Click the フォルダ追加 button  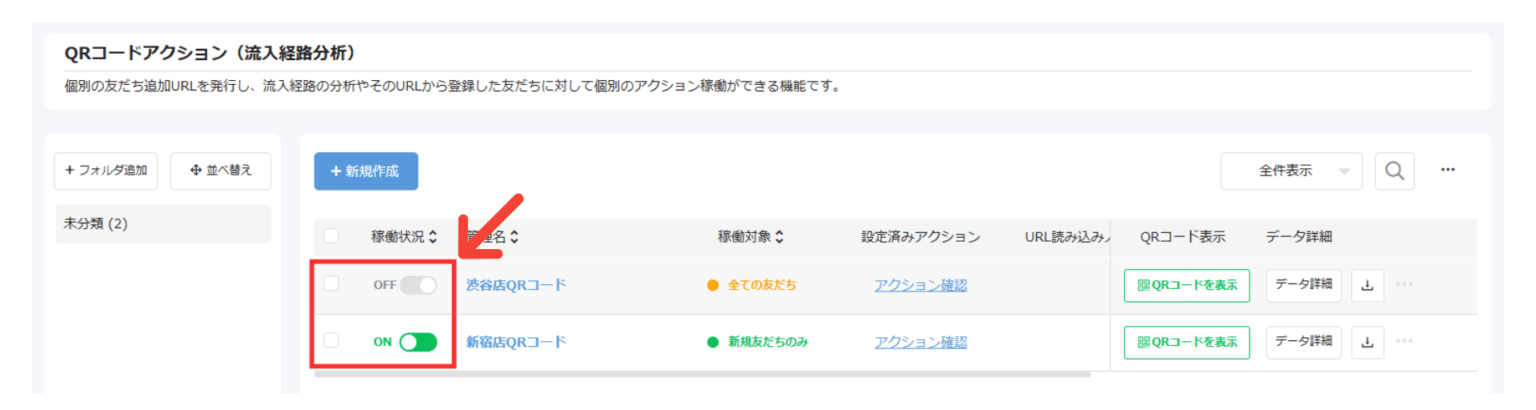pos(106,171)
